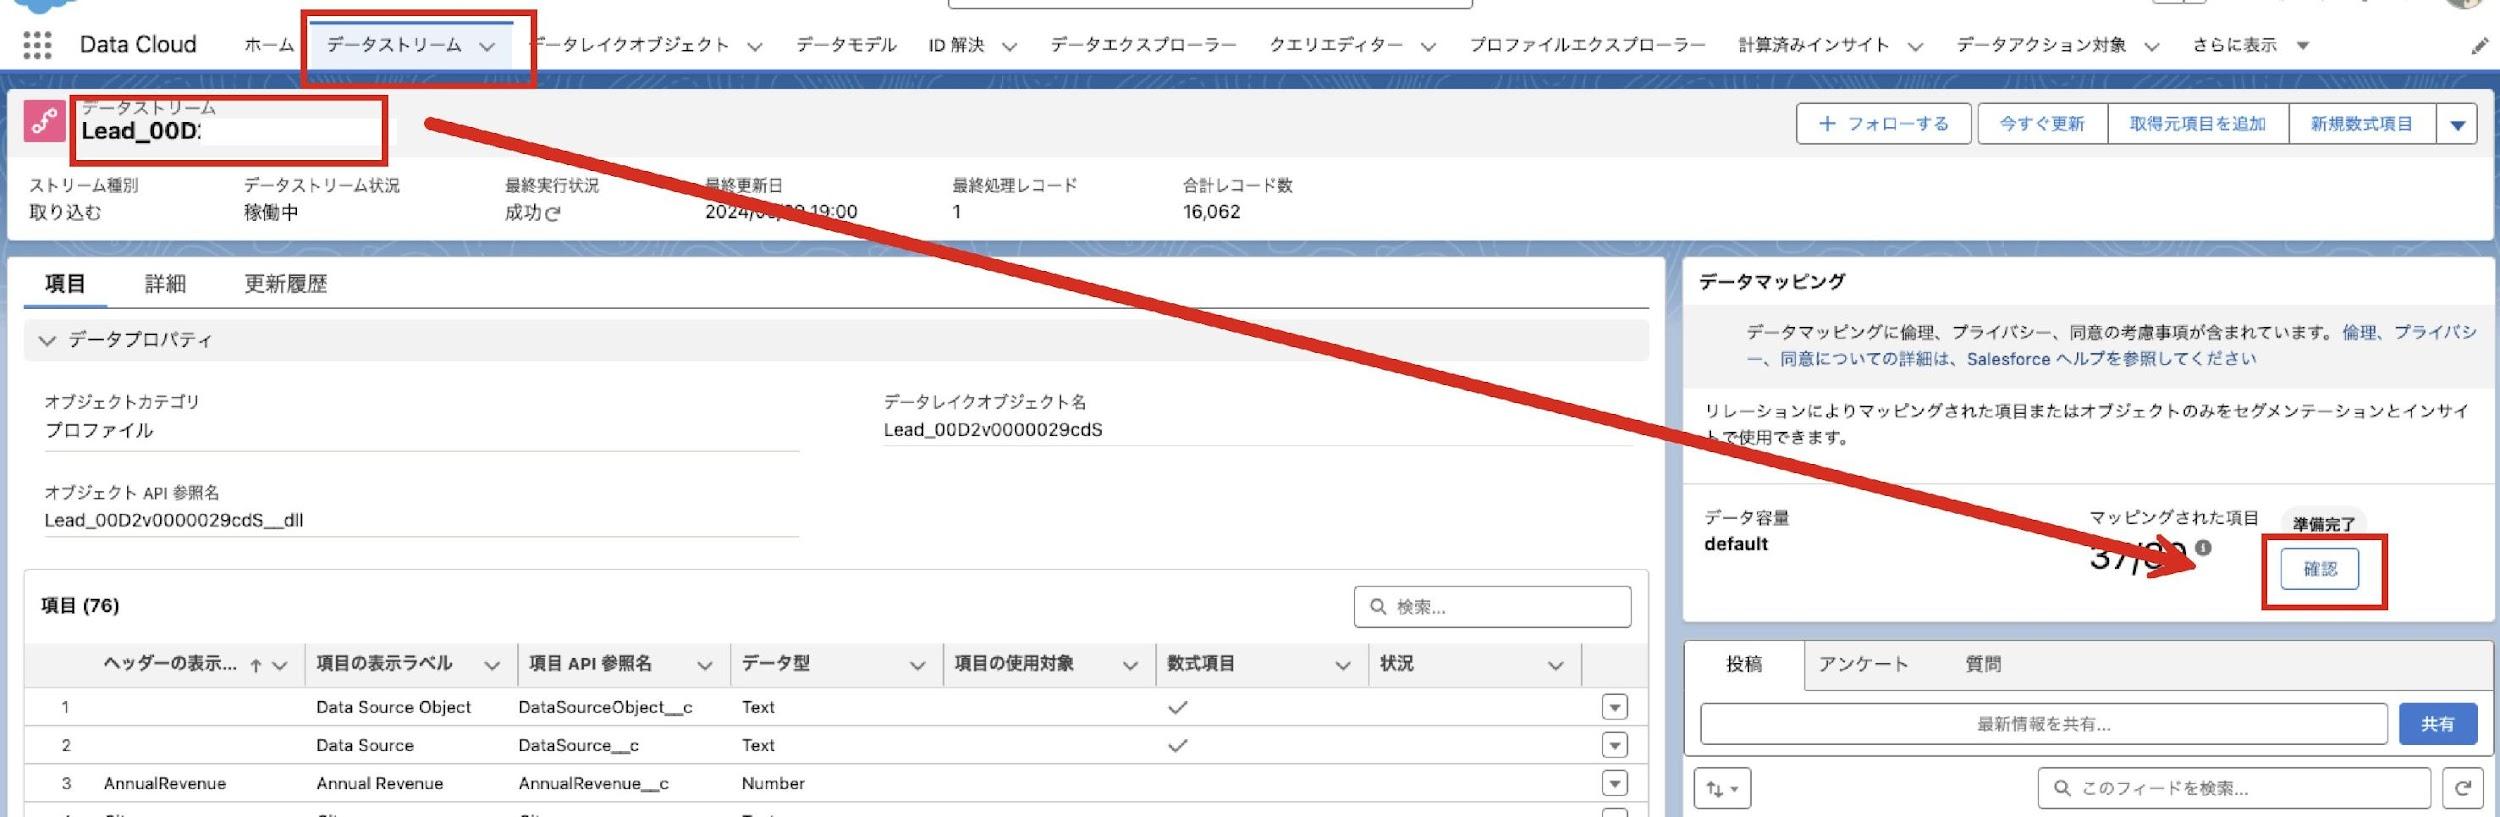
Task: Open row action menu for DataSource__c row
Action: [x=1614, y=745]
